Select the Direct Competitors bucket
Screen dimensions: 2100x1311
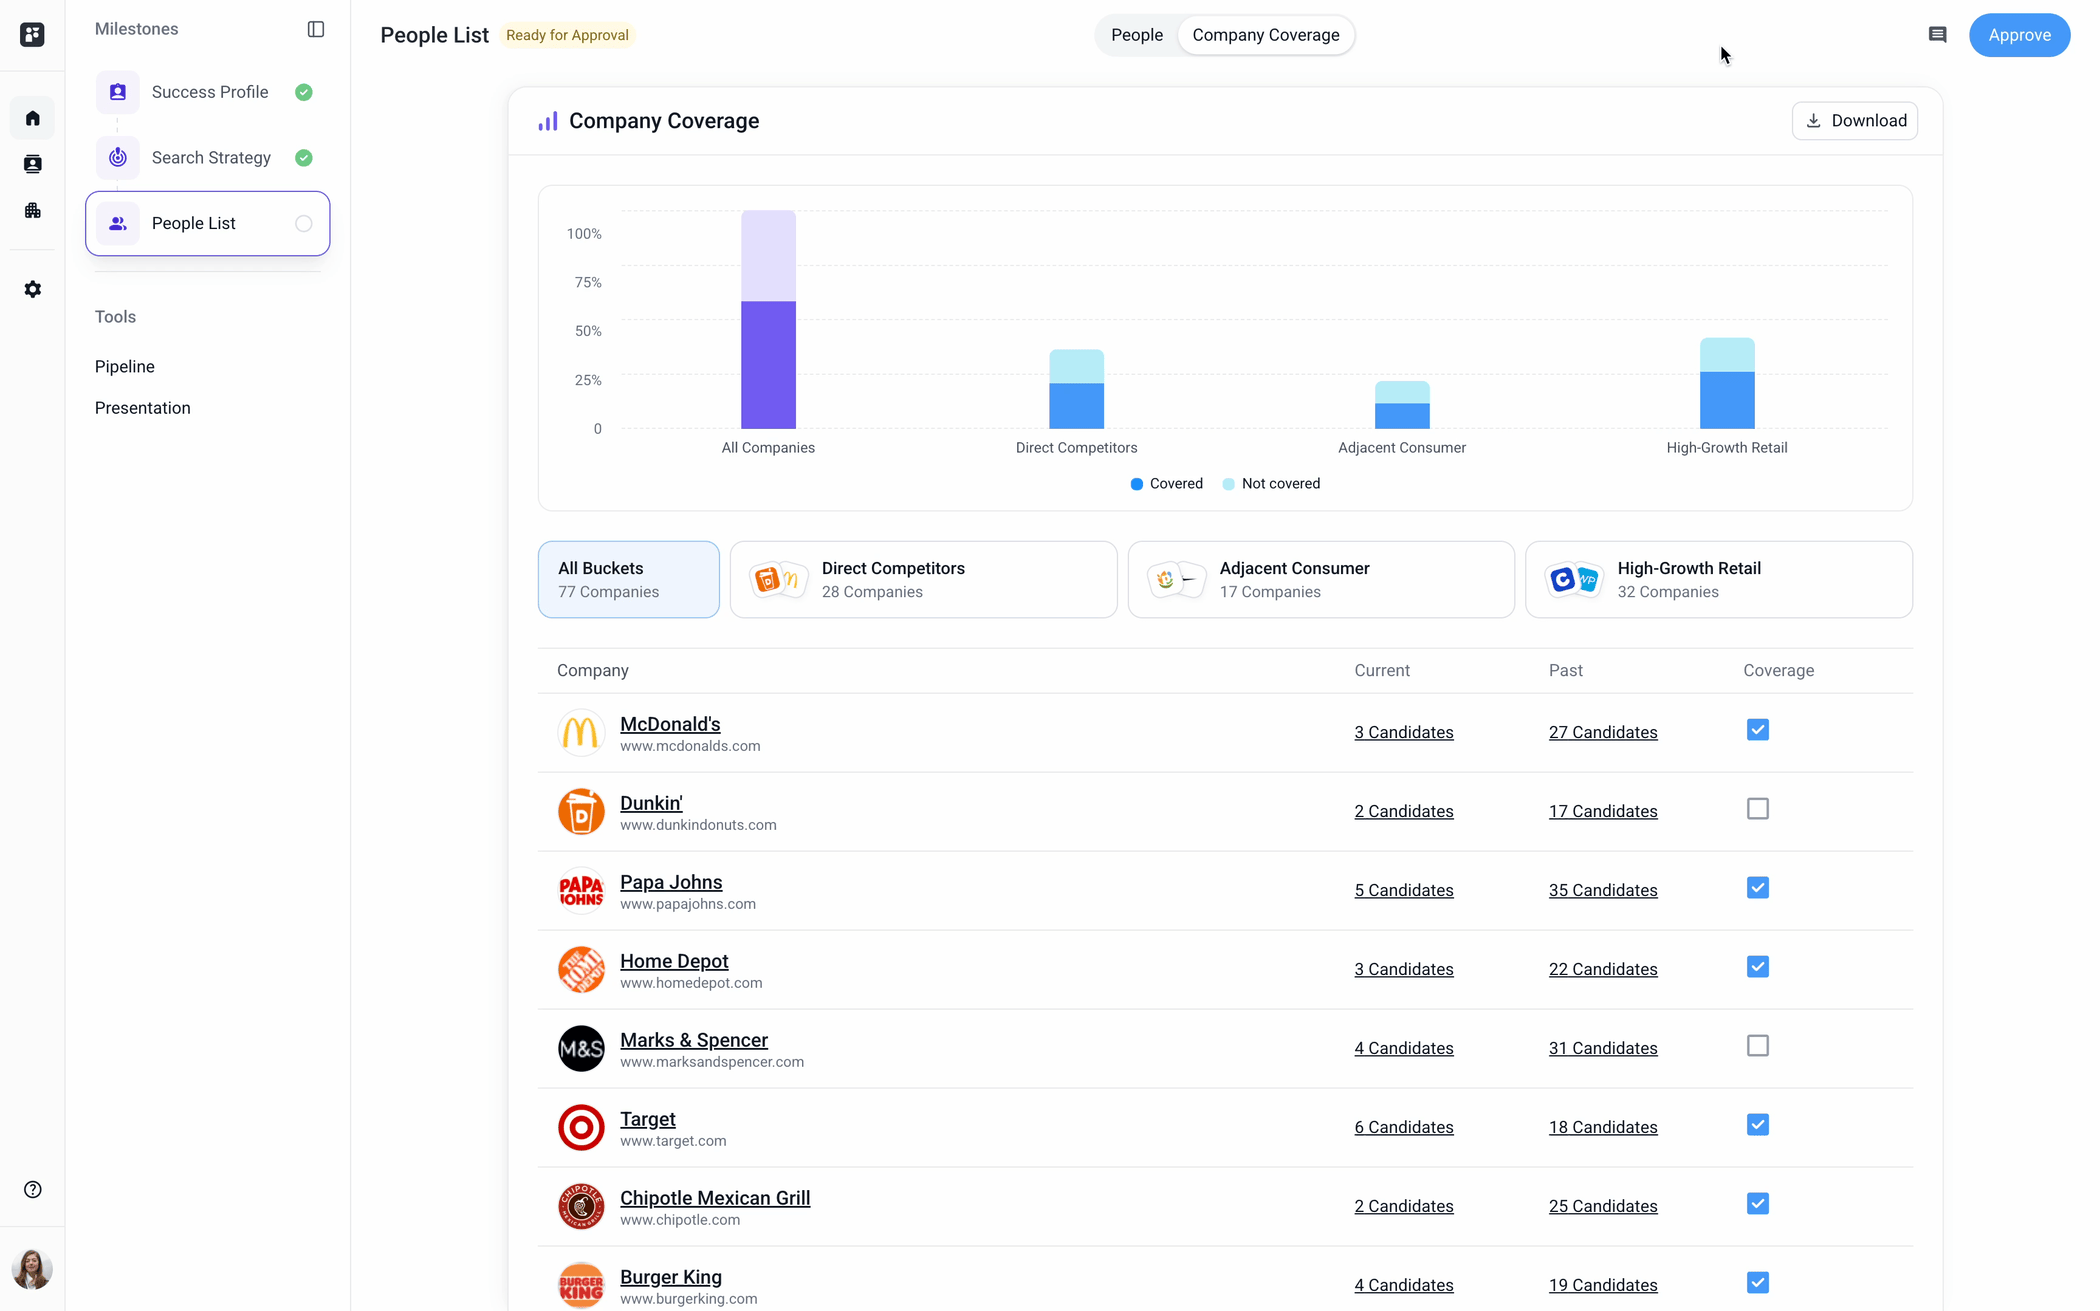coord(922,580)
